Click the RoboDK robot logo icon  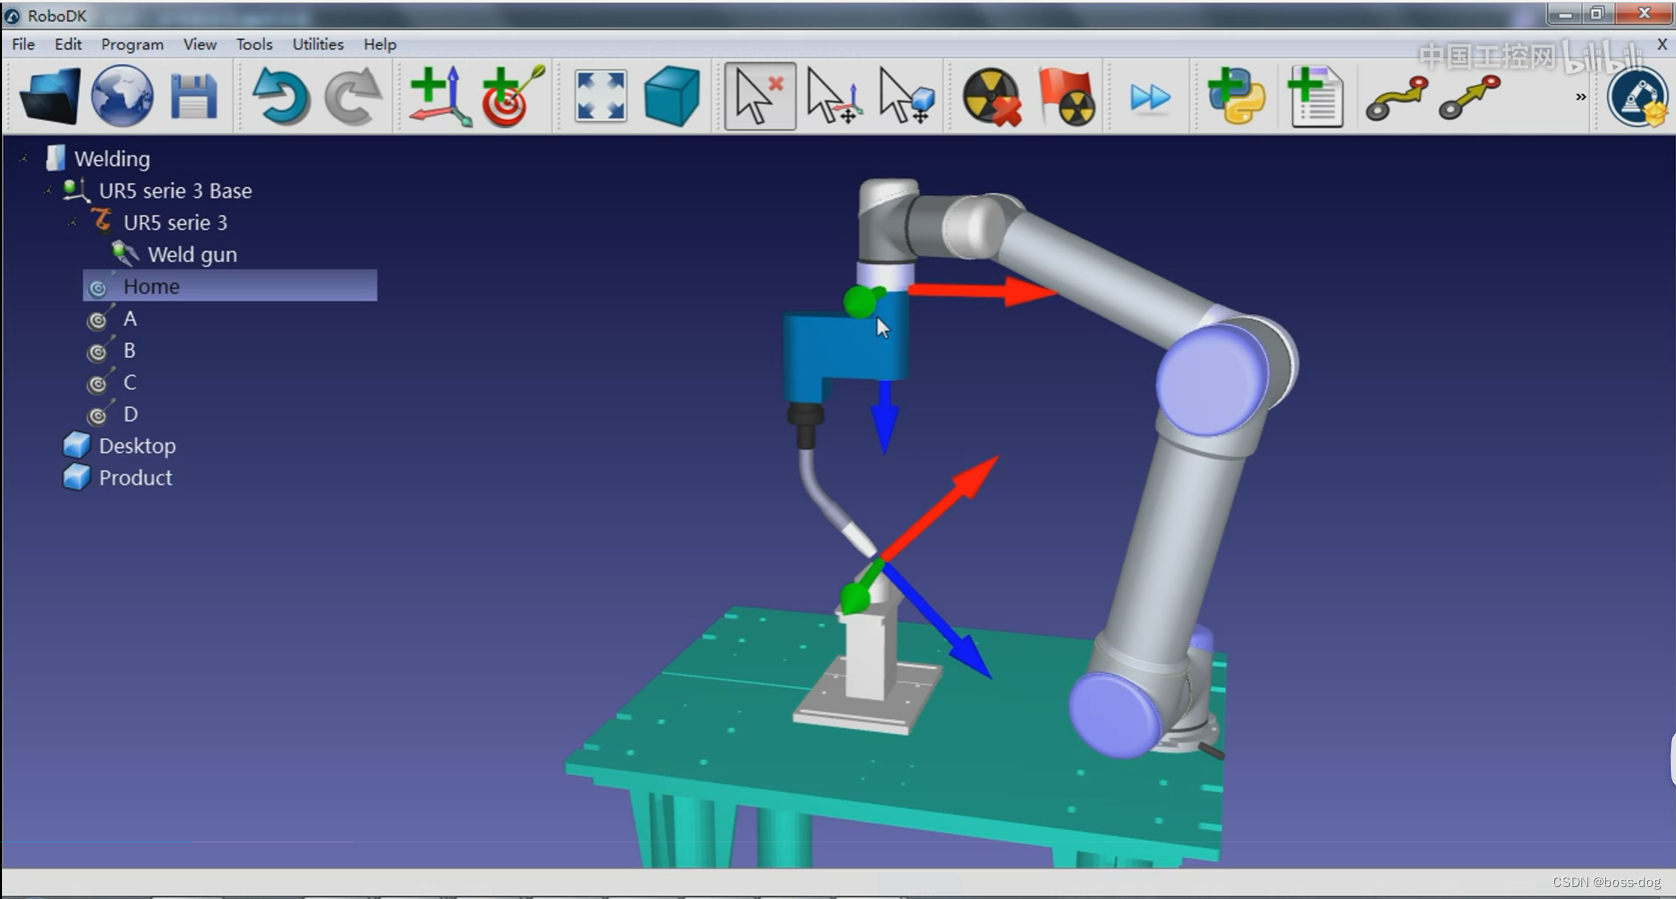click(x=1638, y=97)
